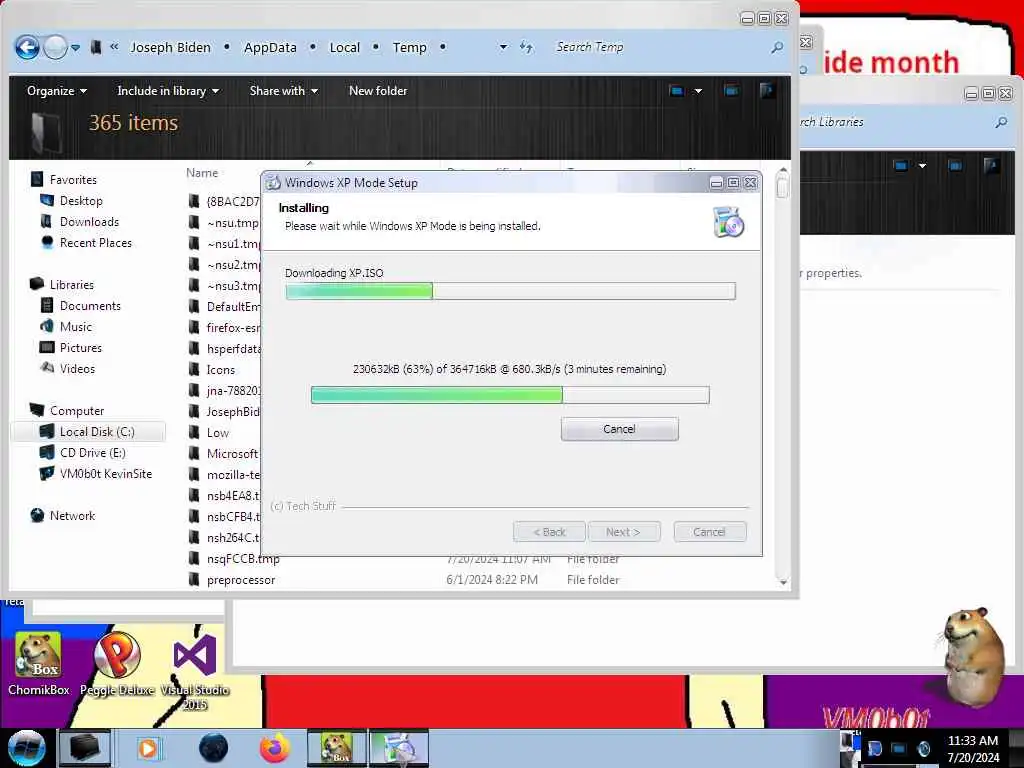The height and width of the screenshot is (768, 1024).
Task: Click the media player taskbar icon
Action: [148, 748]
